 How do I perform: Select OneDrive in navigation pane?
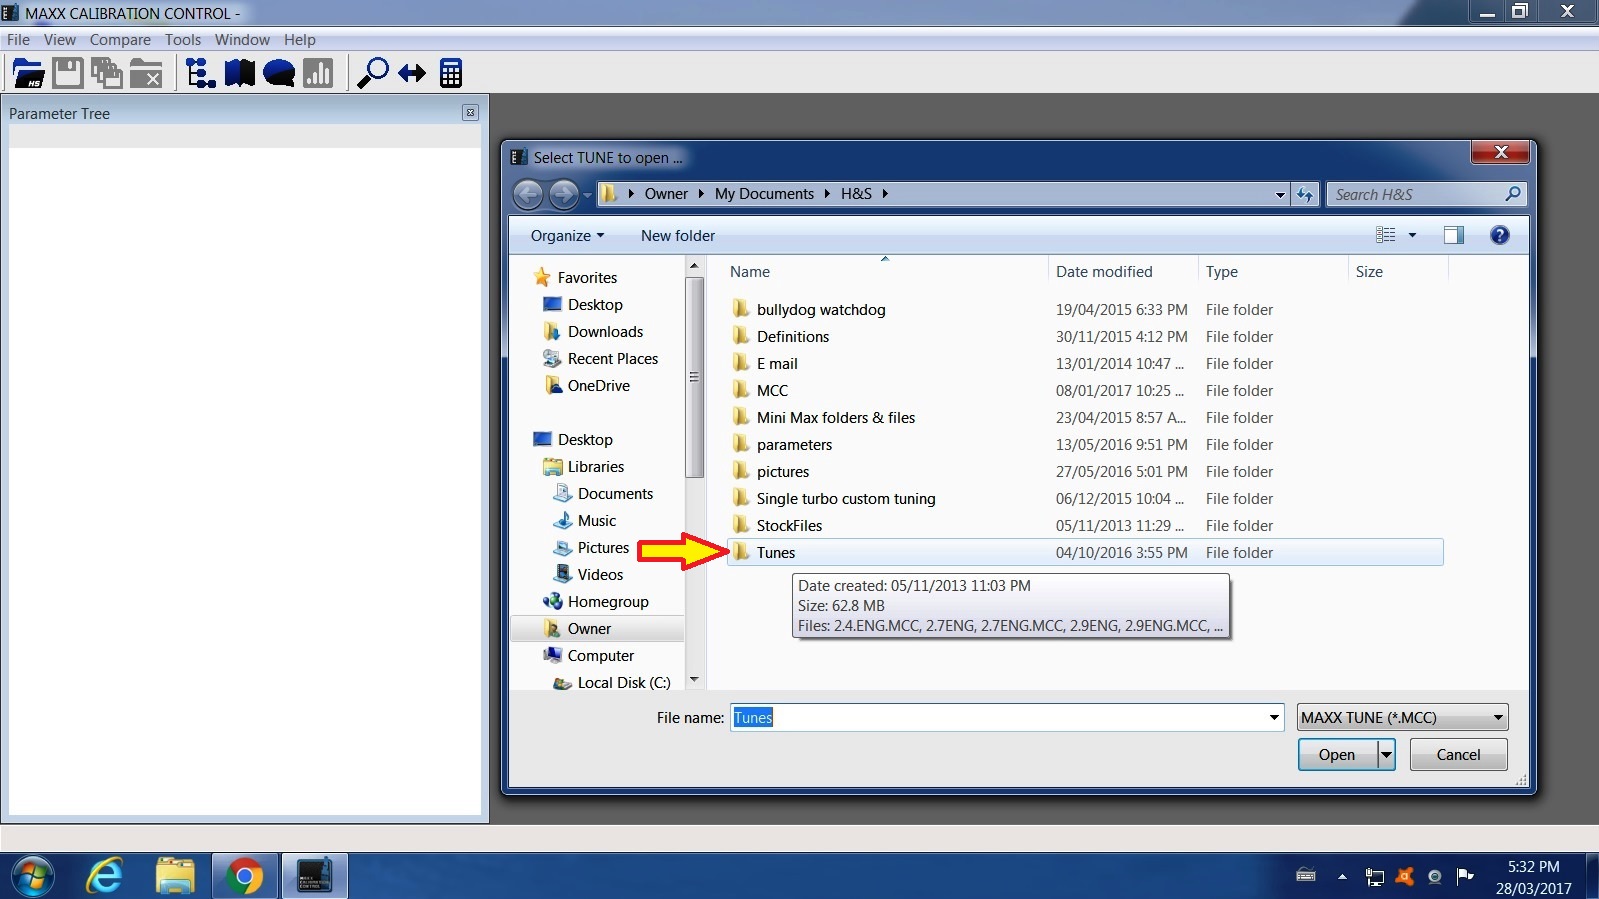point(588,386)
